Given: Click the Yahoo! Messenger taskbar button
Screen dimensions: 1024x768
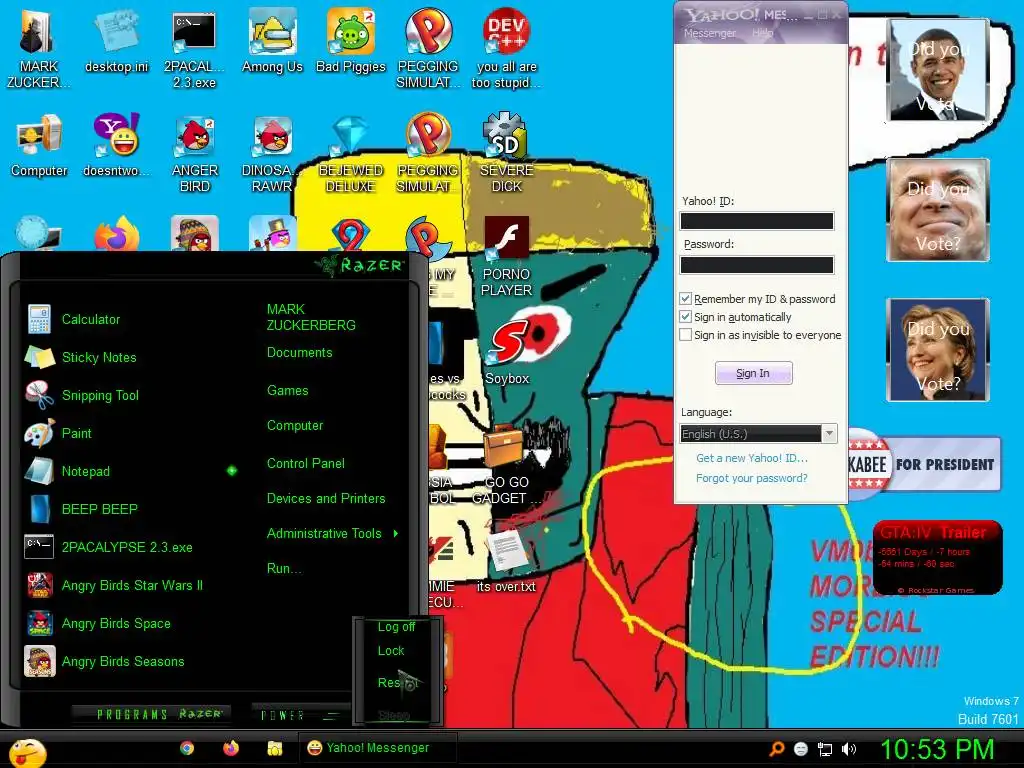Looking at the screenshot, I should 377,748.
